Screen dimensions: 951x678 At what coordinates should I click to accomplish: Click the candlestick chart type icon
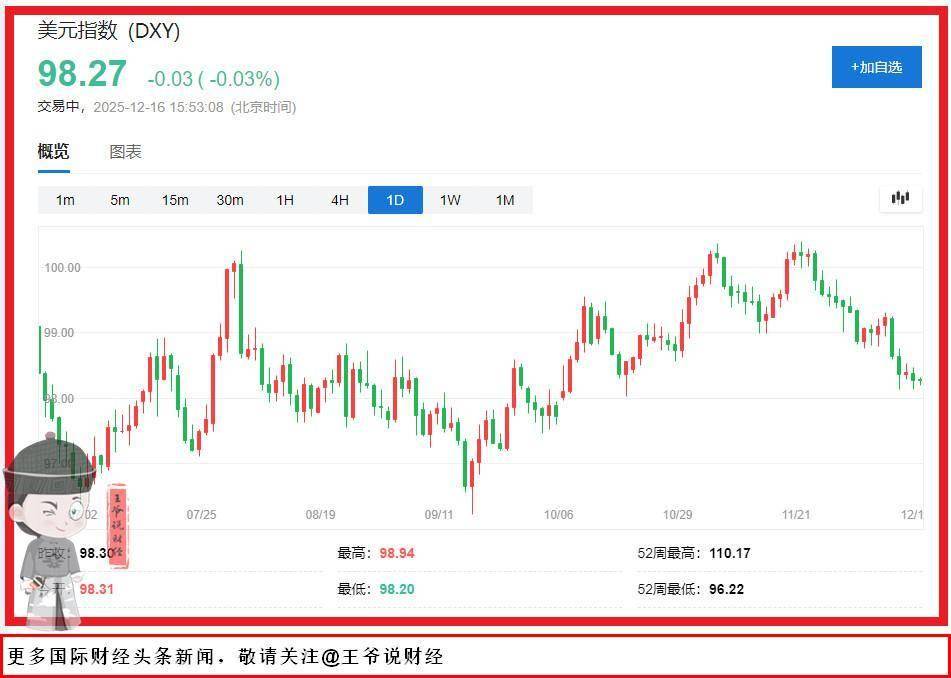(x=900, y=198)
